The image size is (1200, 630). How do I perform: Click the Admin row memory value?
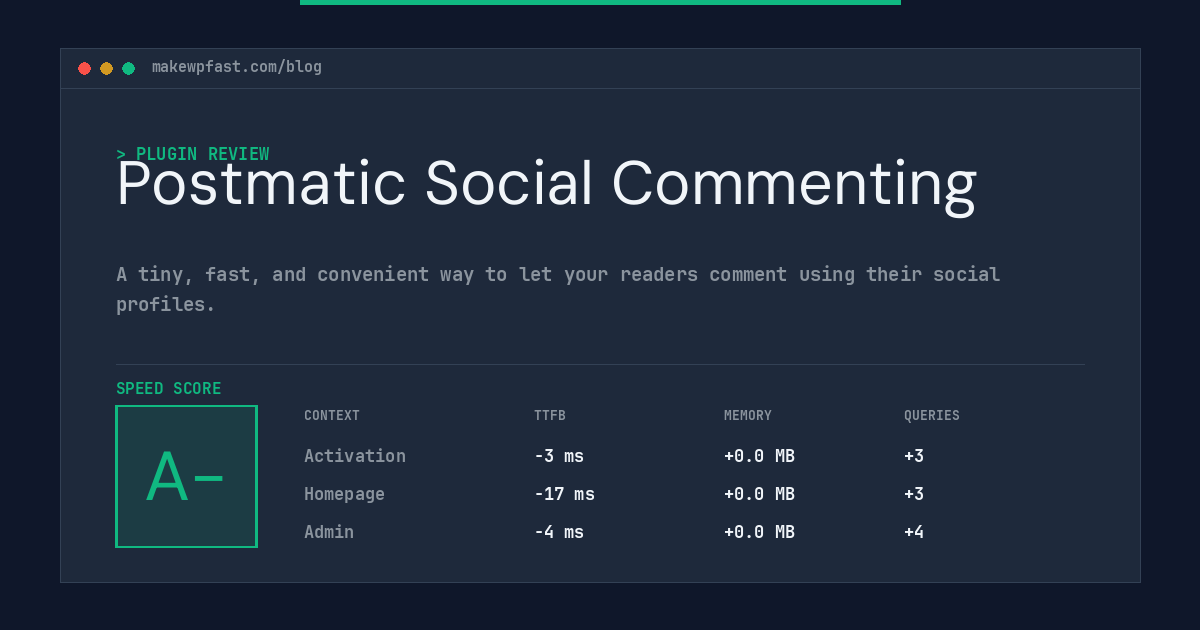759,532
